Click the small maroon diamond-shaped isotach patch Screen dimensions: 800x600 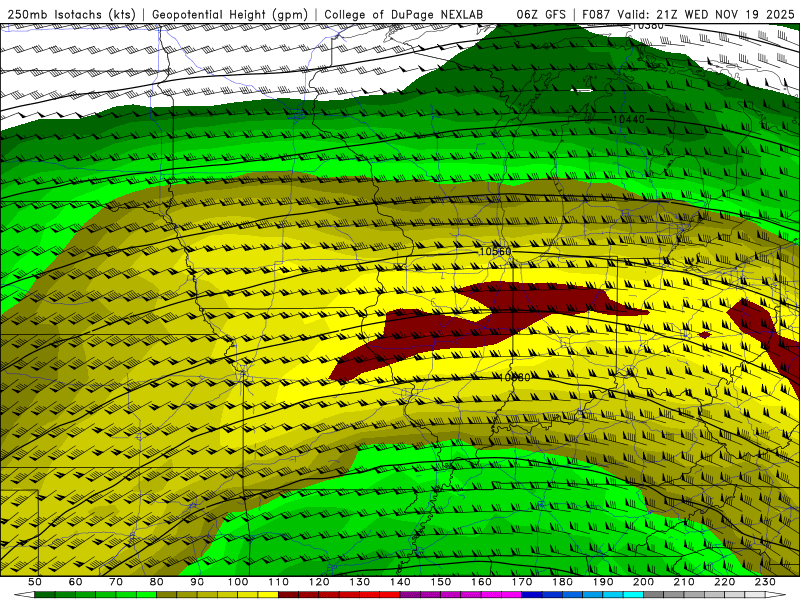coord(704,335)
